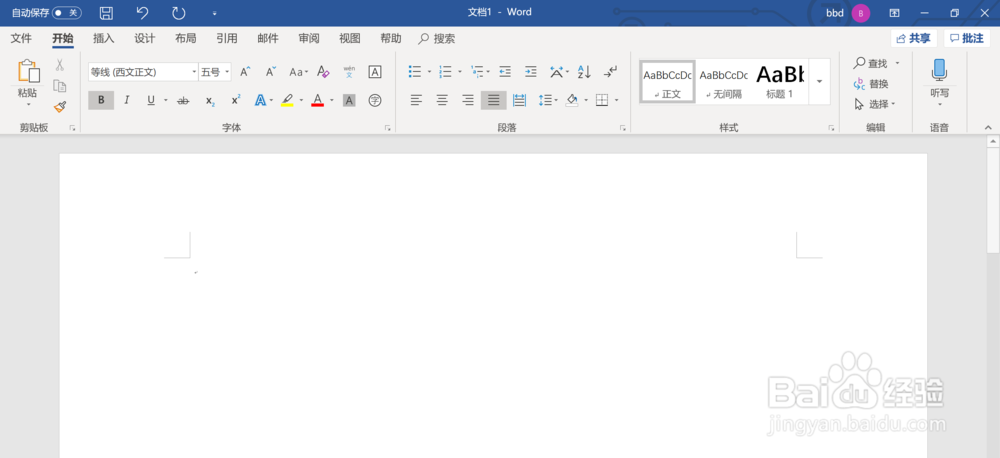Switch to the 设计 tab
Viewport: 1000px width, 458px height.
point(145,38)
